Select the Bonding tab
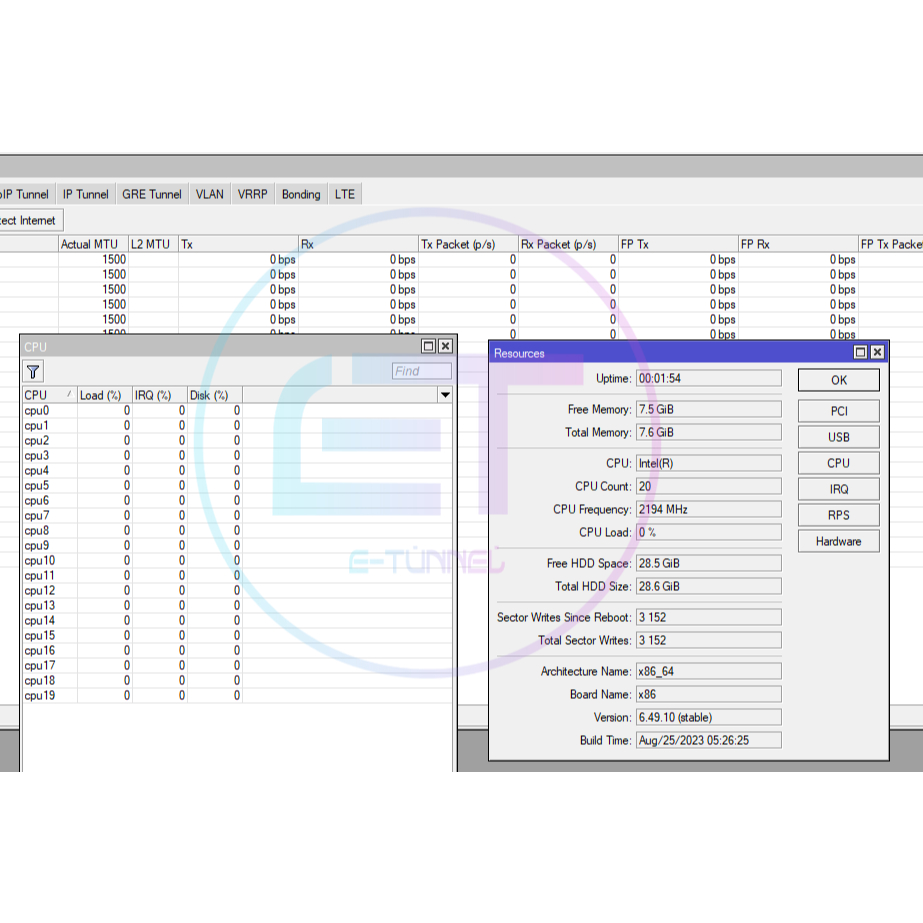923x923 pixels. 301,194
